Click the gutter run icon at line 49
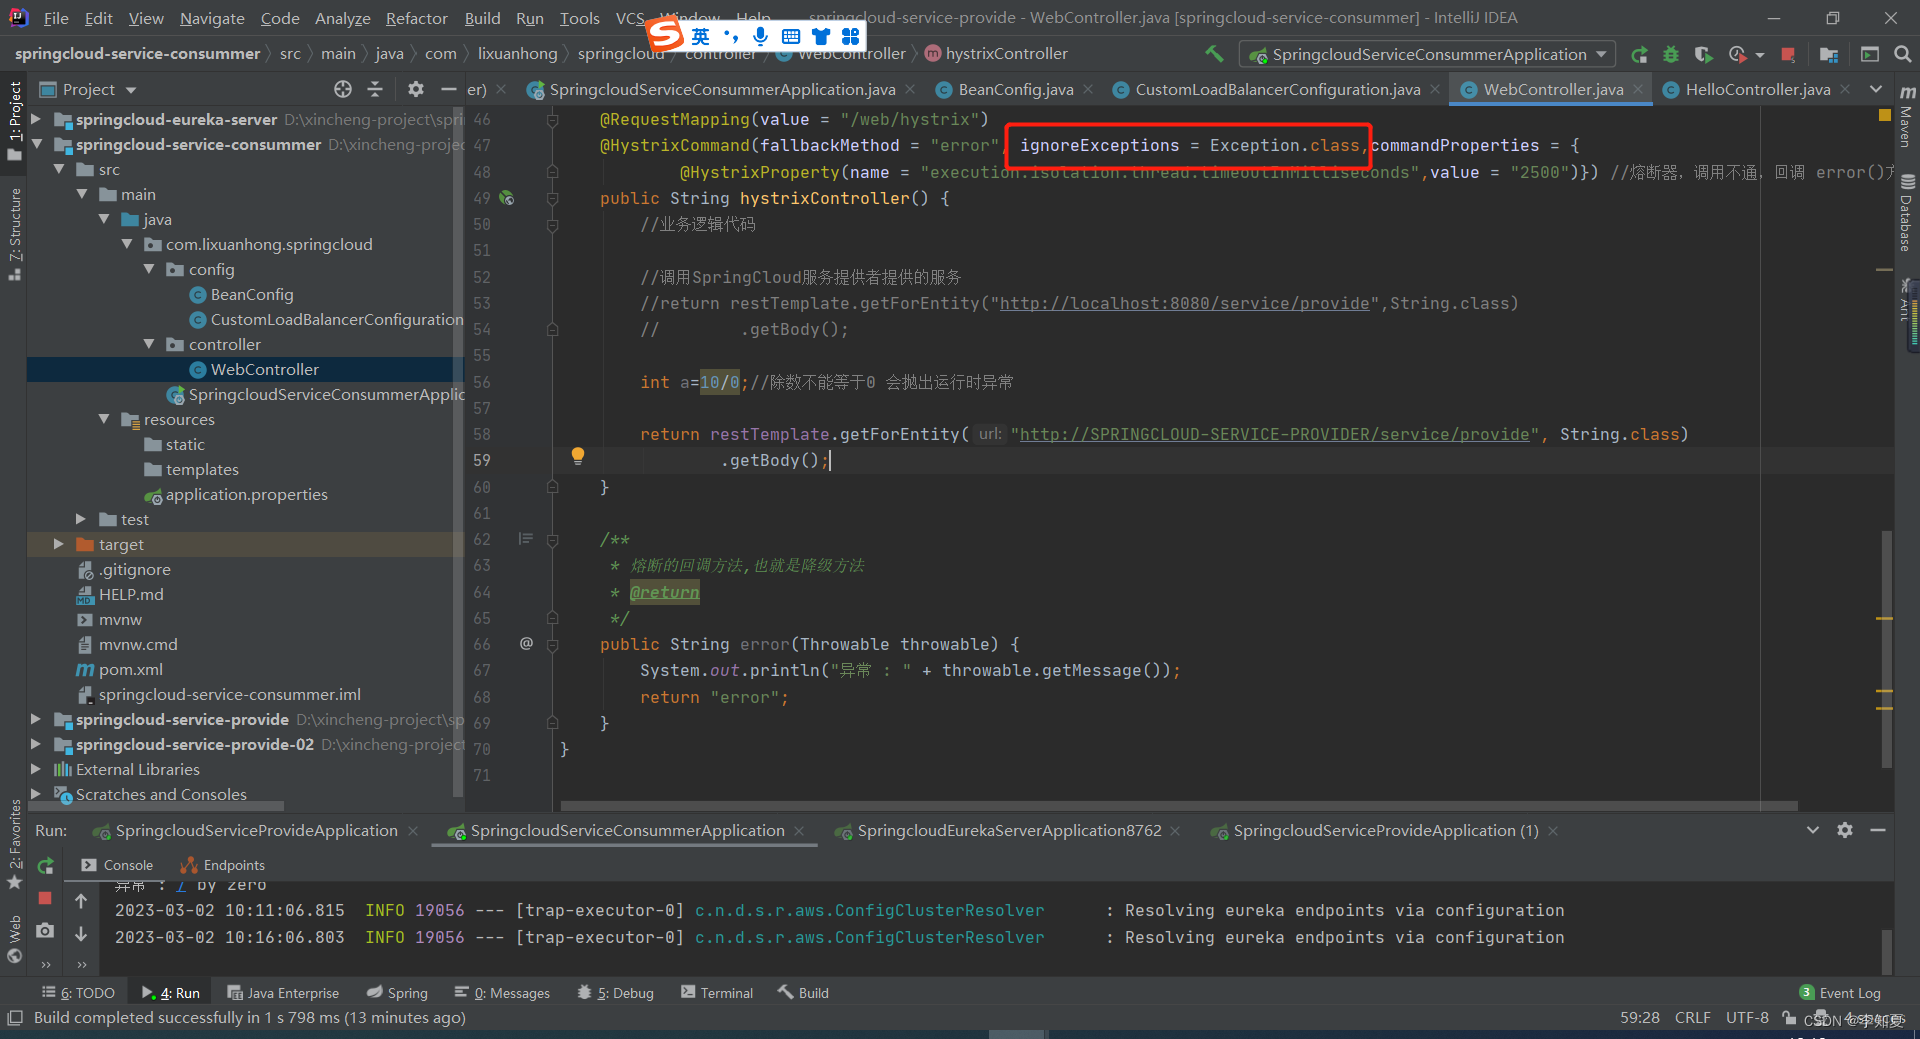This screenshot has width=1920, height=1039. (507, 198)
